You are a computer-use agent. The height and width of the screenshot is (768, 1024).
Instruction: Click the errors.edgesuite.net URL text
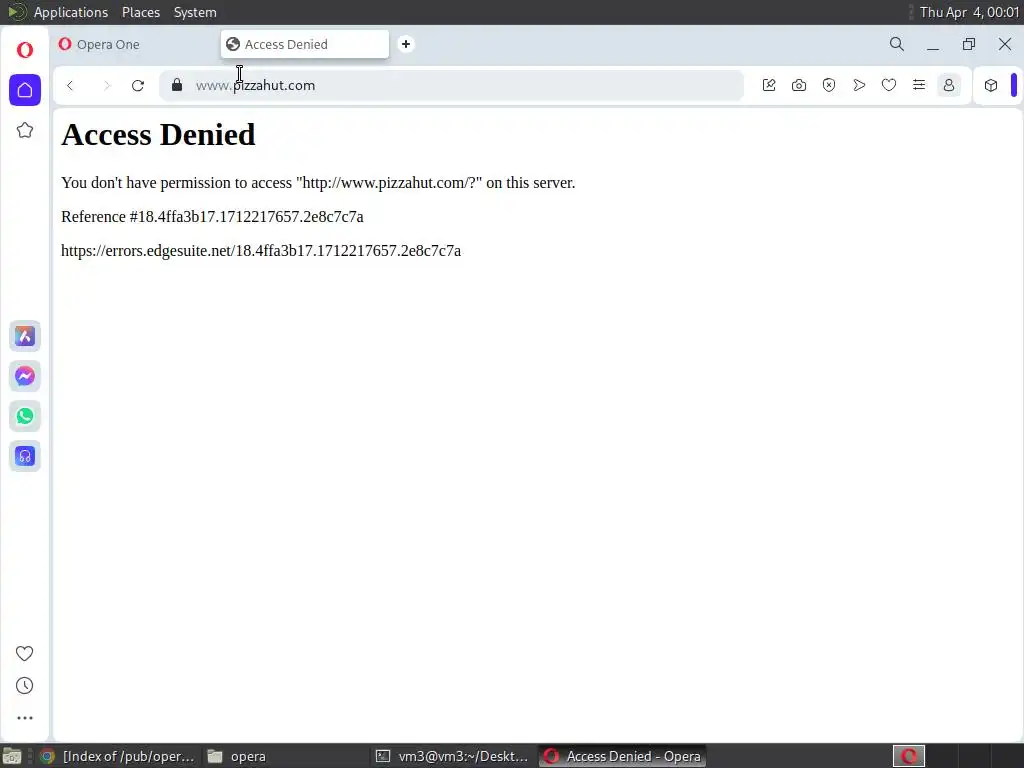pos(261,251)
